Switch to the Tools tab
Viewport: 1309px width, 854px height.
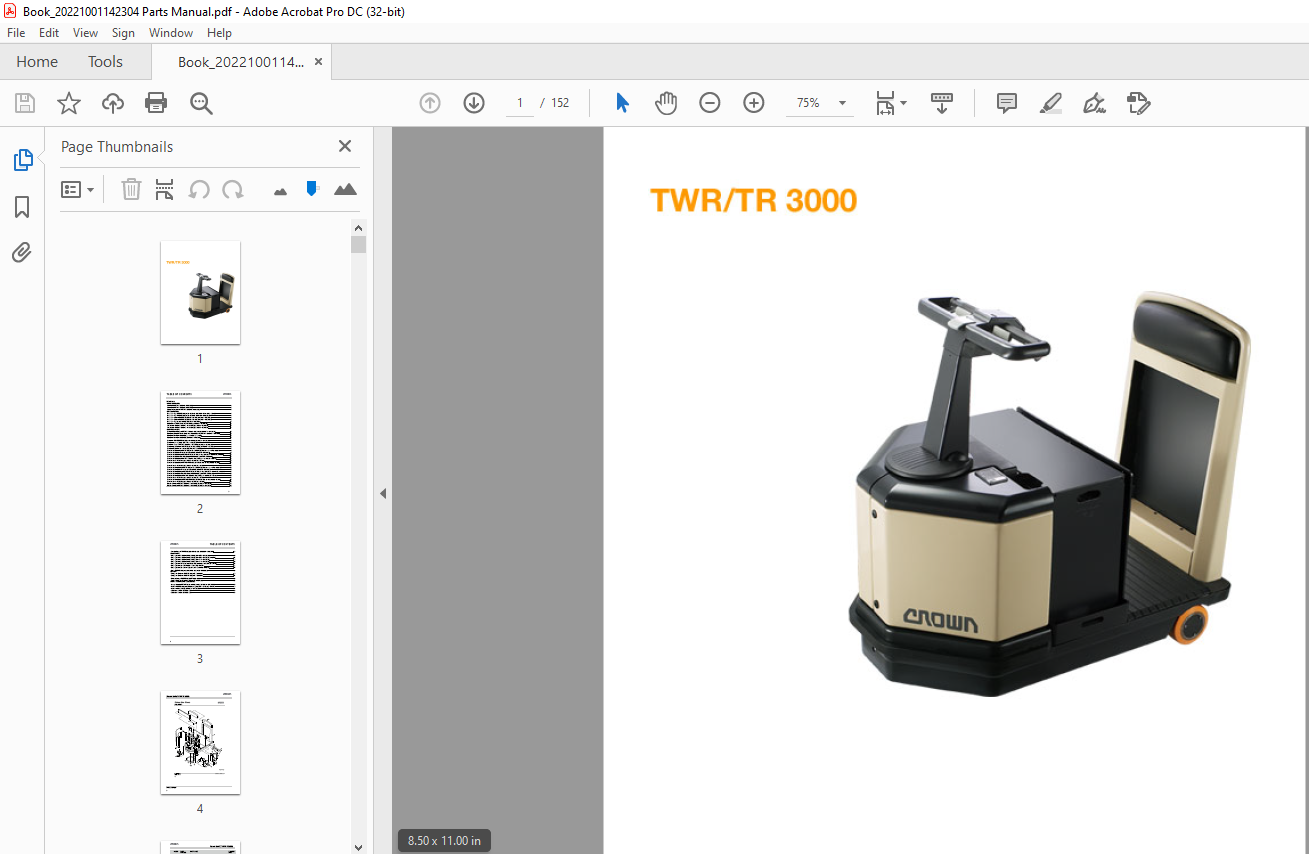[x=105, y=62]
